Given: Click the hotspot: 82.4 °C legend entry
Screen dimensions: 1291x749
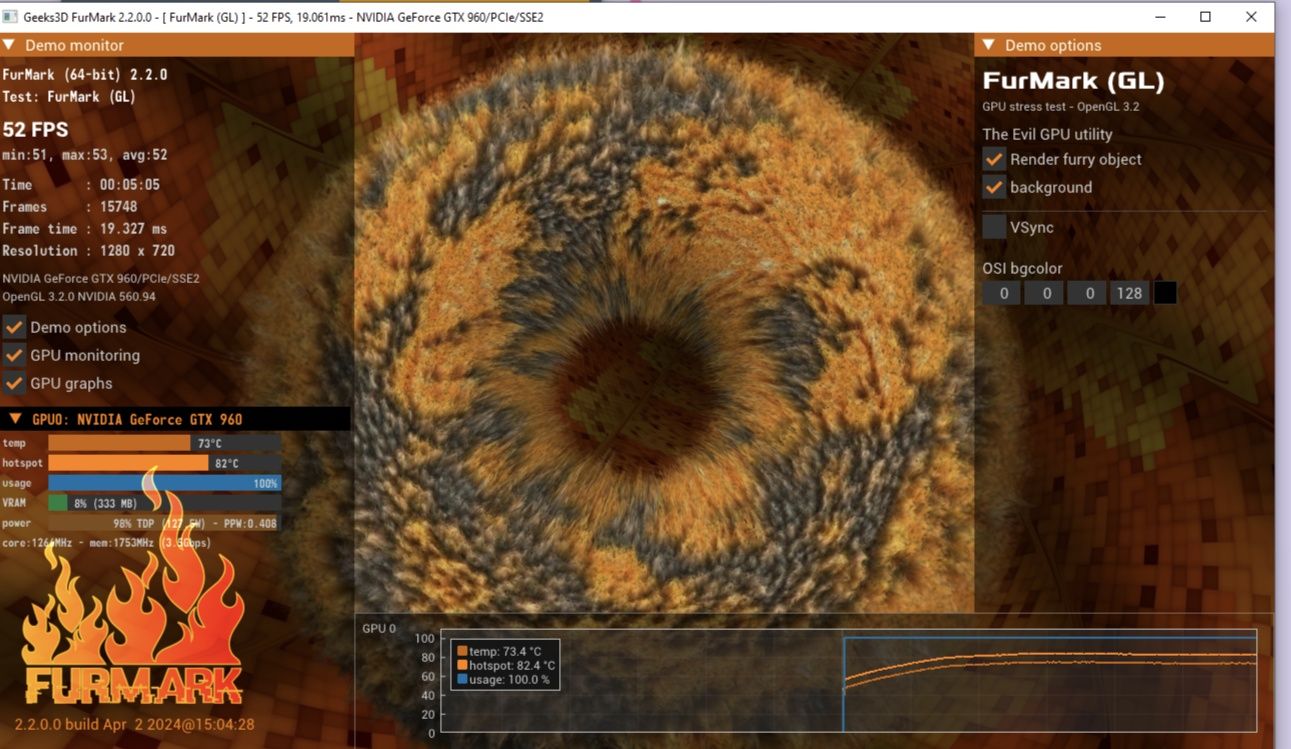Looking at the screenshot, I should pos(506,665).
